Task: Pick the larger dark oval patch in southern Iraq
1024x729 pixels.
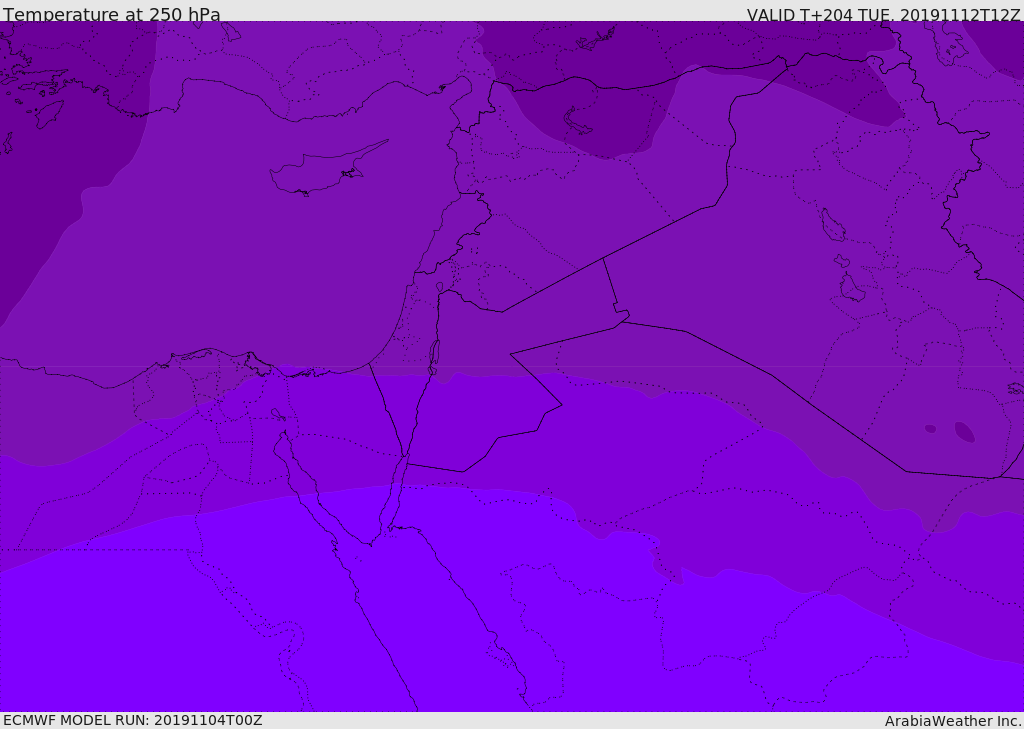Action: [x=964, y=432]
